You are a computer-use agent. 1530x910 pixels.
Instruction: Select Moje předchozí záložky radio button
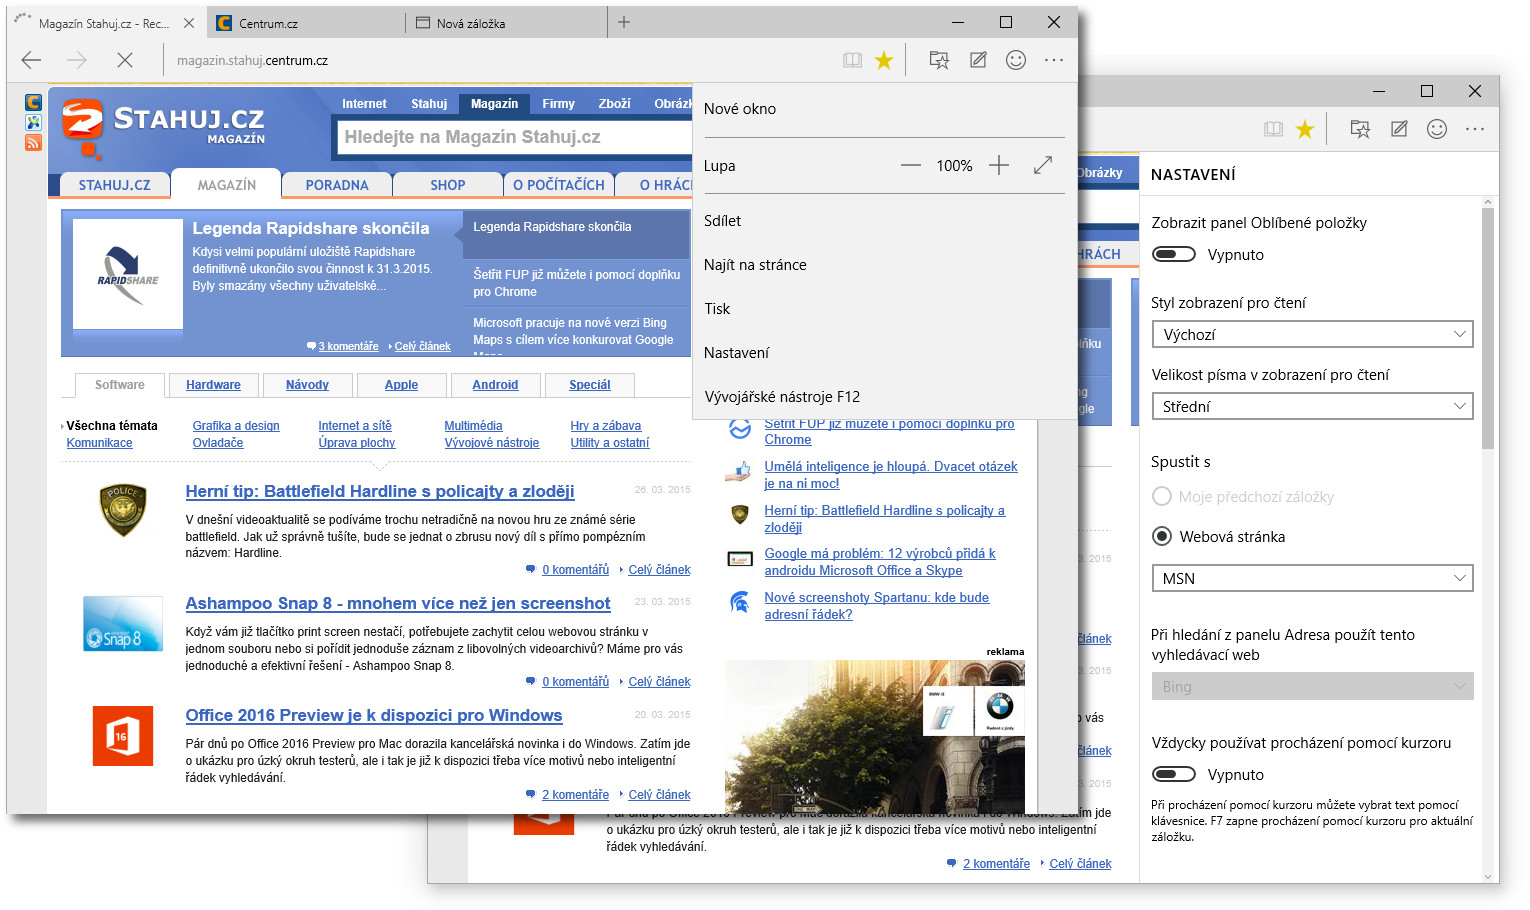pos(1162,496)
